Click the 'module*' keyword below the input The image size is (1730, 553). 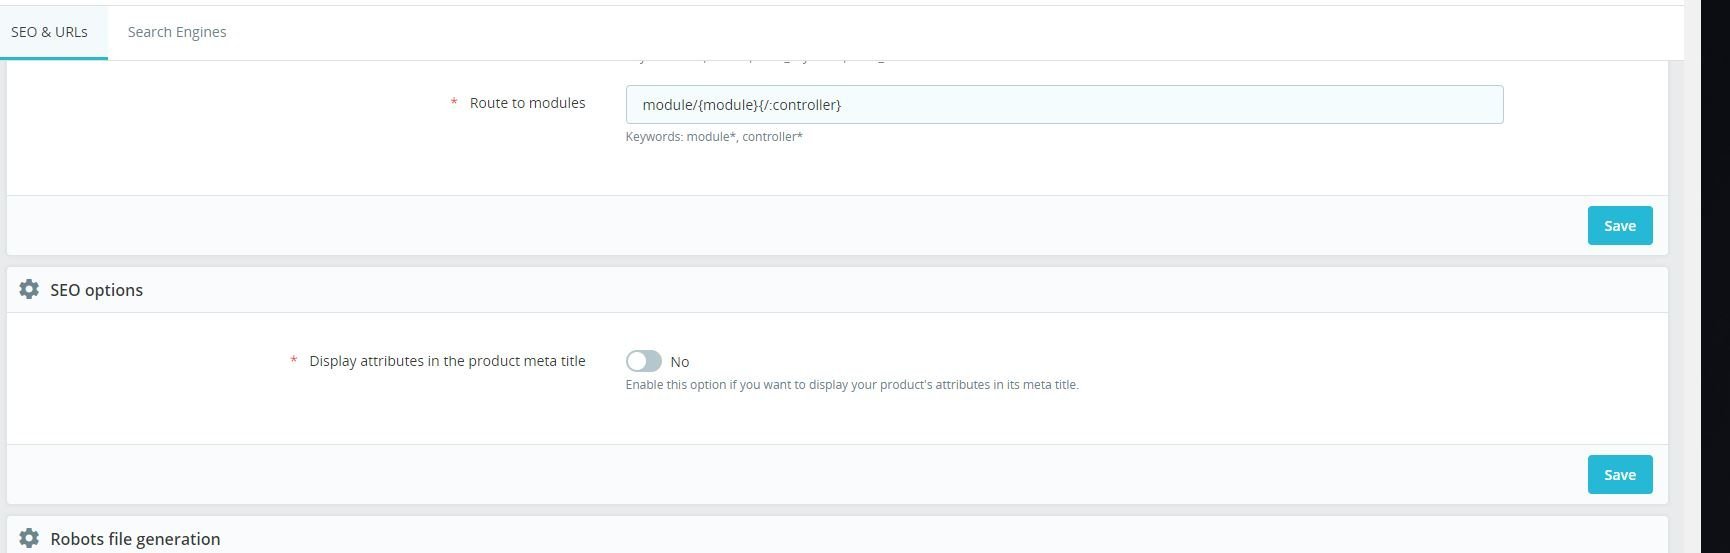[711, 137]
